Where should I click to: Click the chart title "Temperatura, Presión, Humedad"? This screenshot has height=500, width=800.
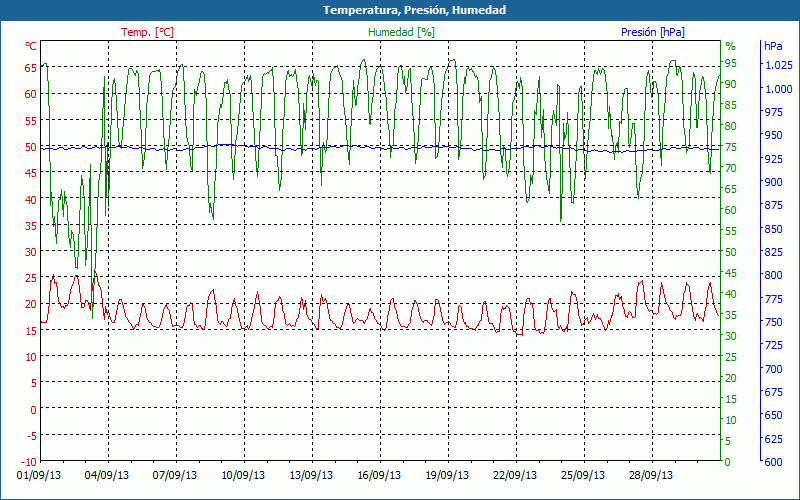(x=414, y=10)
